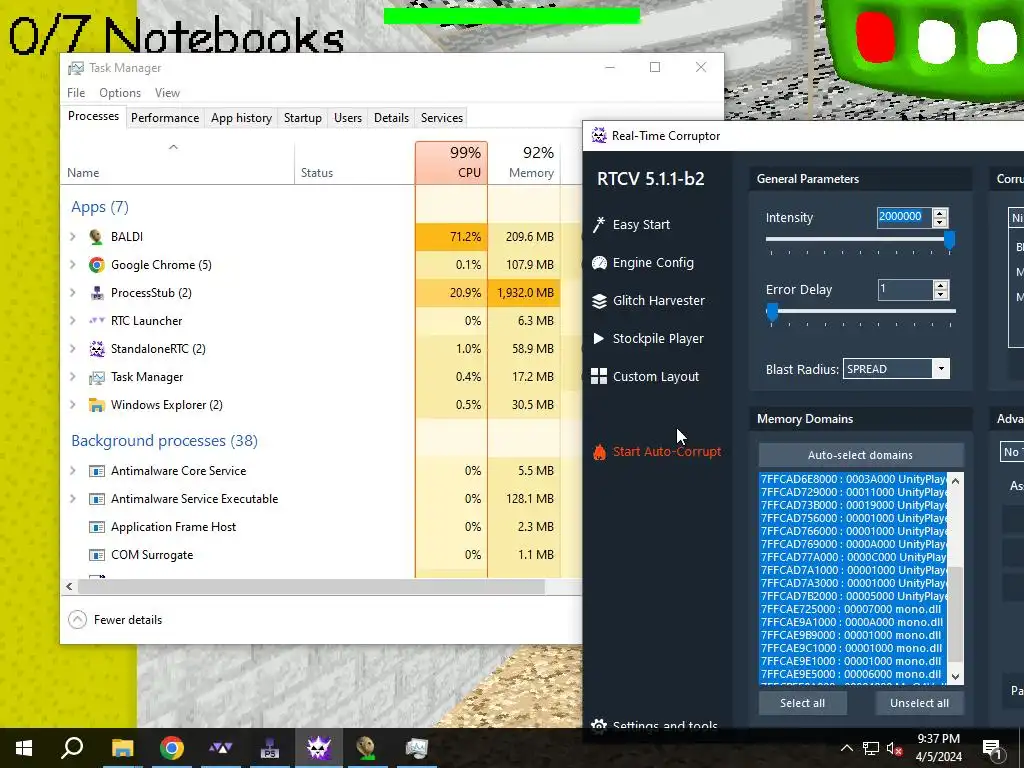This screenshot has height=768, width=1024.
Task: Switch to Real-Time Corruptor in taskbar
Action: pos(319,748)
